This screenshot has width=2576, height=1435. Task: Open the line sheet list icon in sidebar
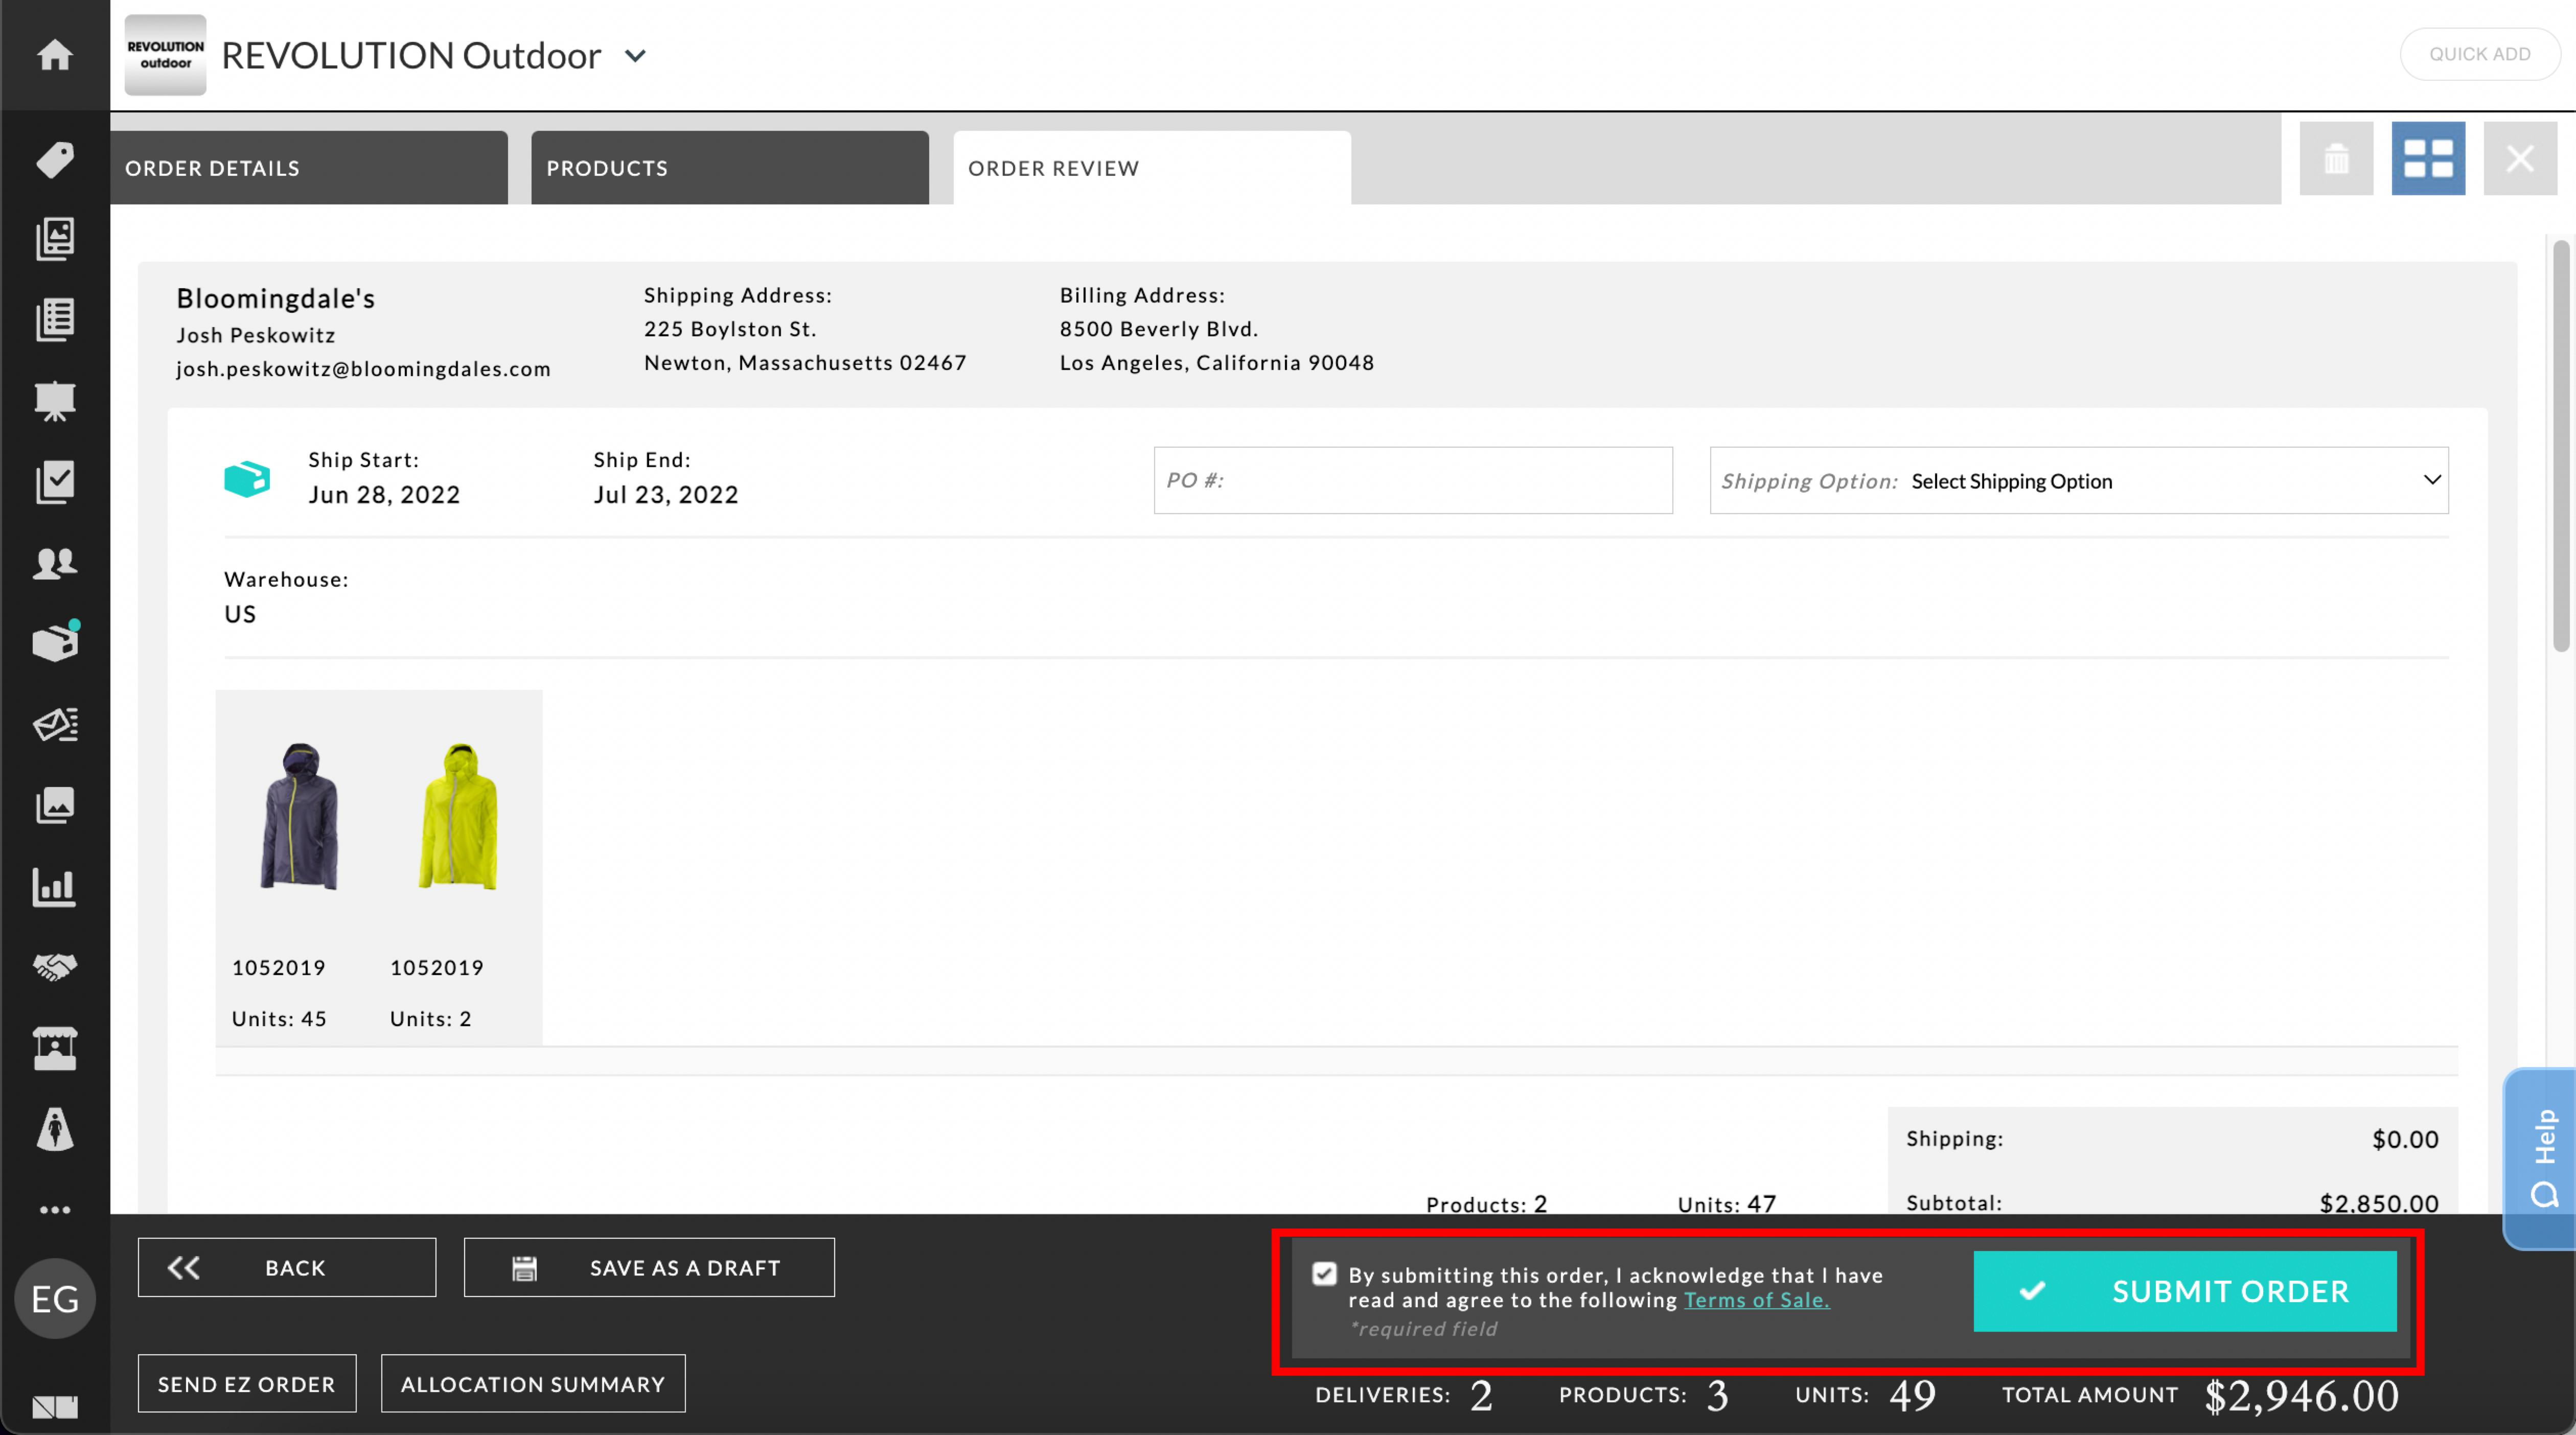(x=55, y=320)
